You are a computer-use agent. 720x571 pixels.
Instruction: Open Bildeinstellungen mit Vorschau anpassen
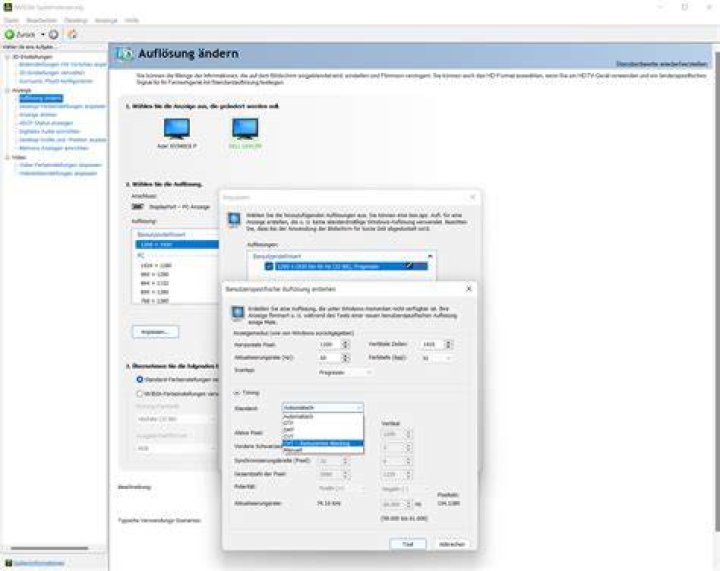pos(62,65)
